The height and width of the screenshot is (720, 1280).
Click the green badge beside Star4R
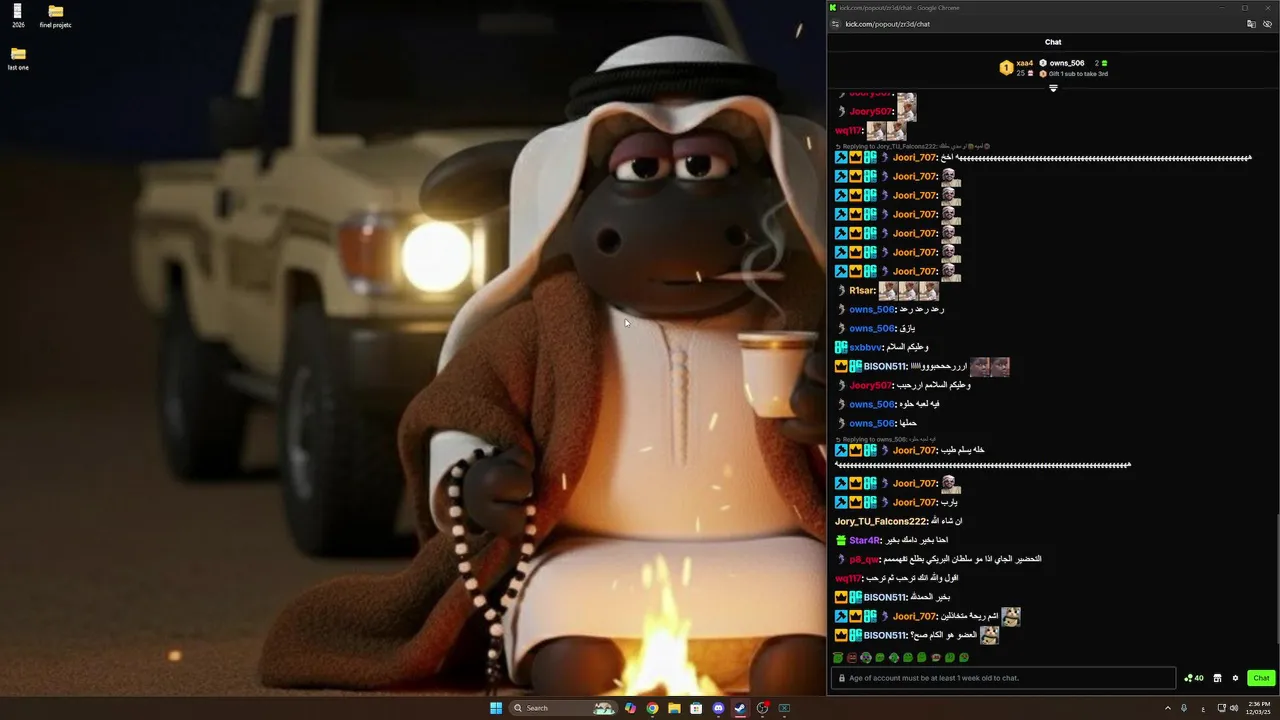click(x=841, y=541)
